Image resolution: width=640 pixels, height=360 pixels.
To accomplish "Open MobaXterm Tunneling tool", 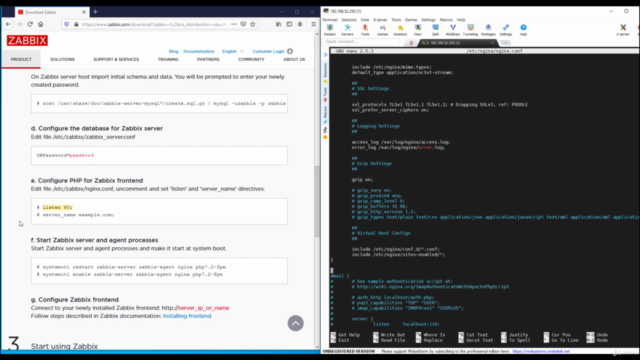I will 470,29.
